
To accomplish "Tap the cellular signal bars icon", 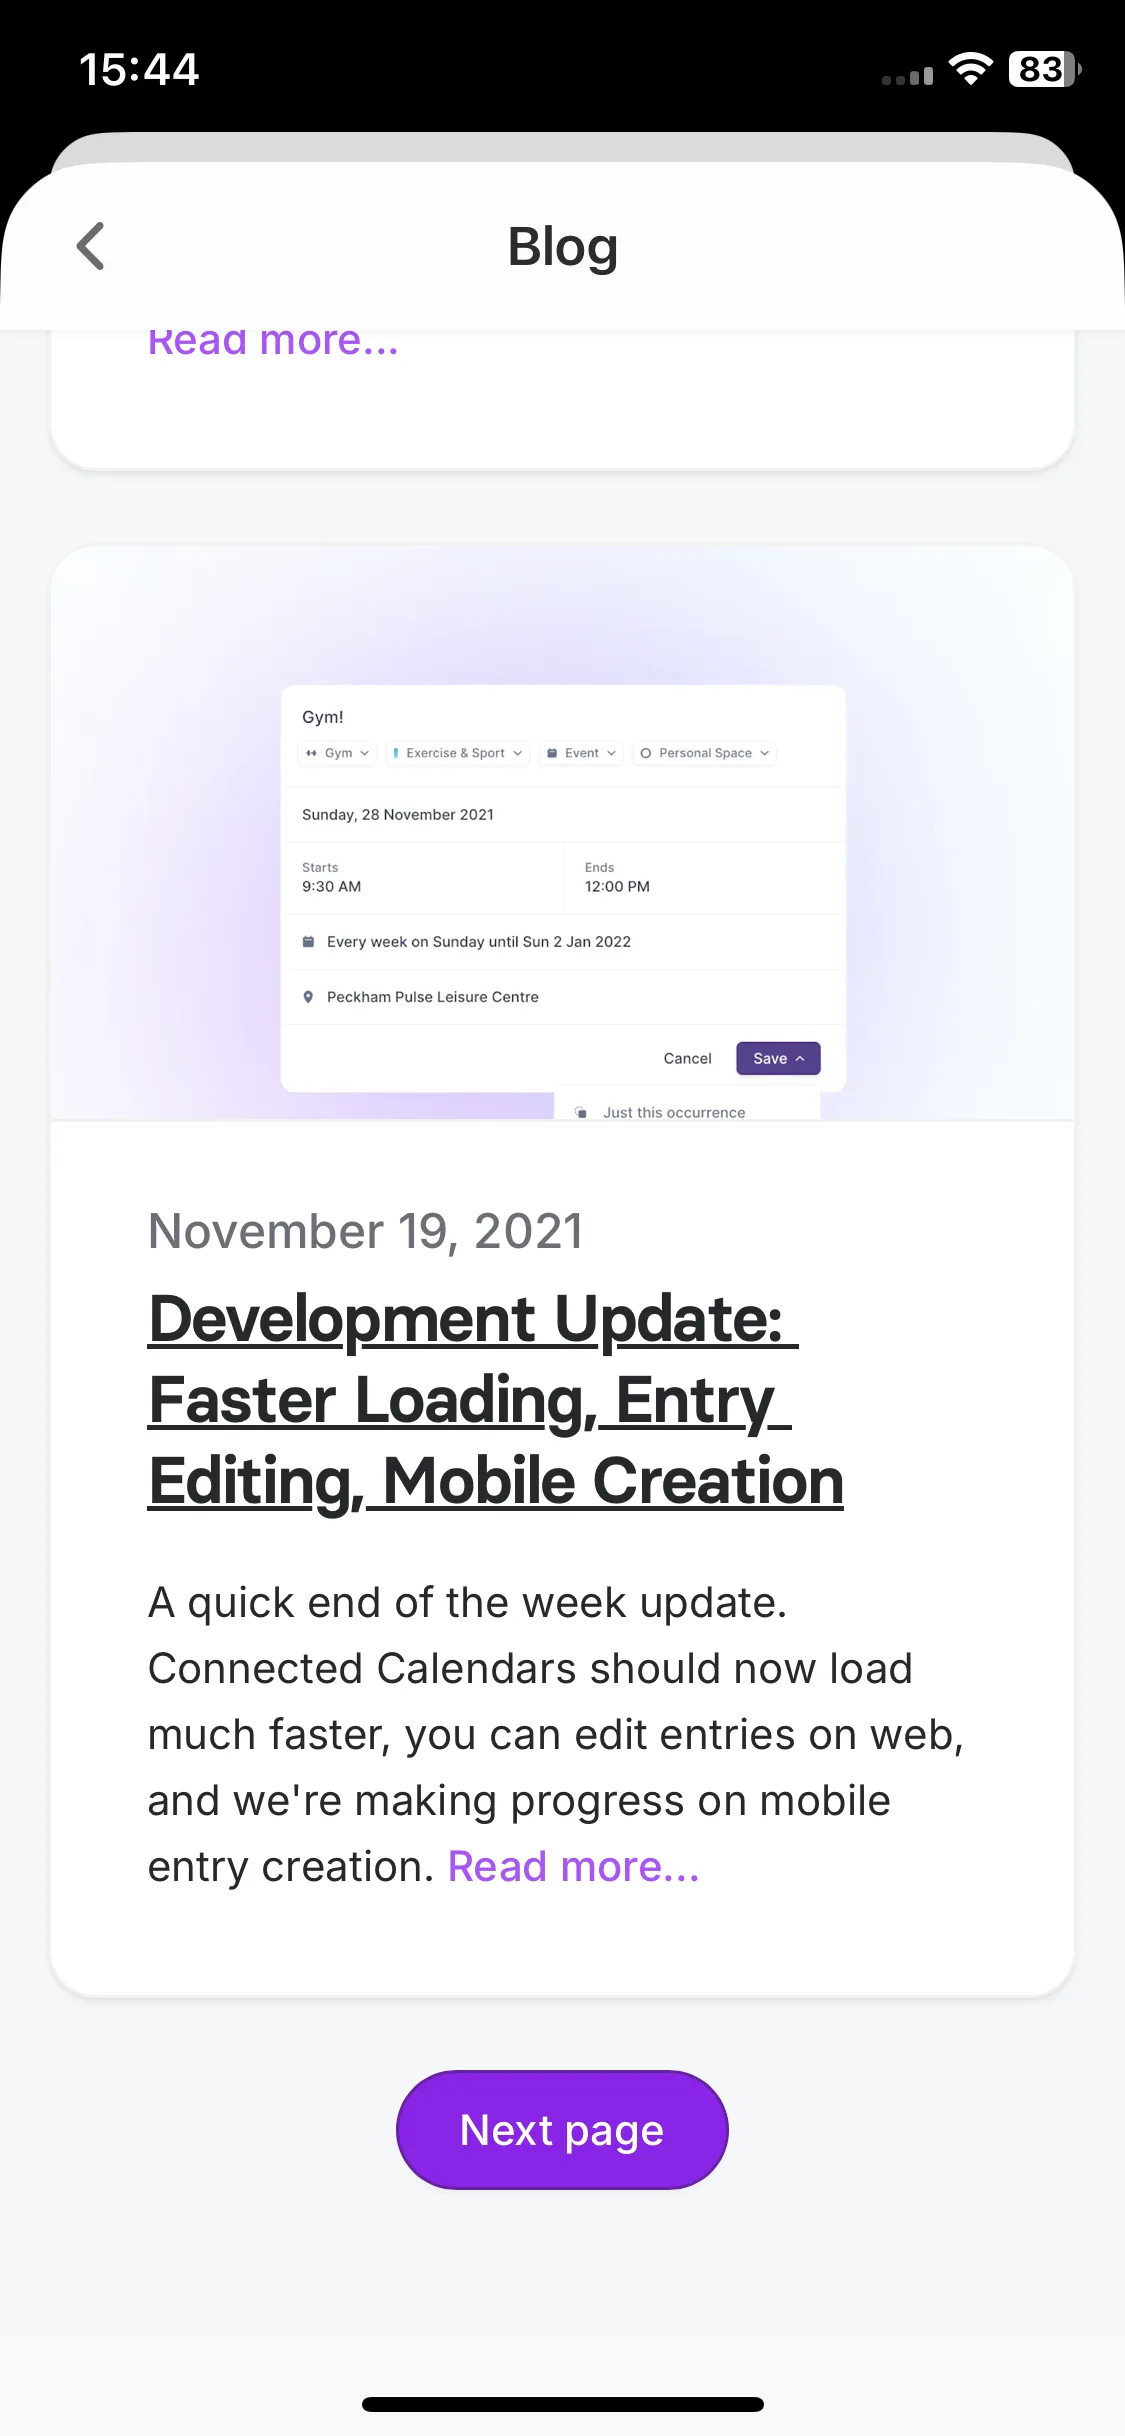I will tap(907, 76).
